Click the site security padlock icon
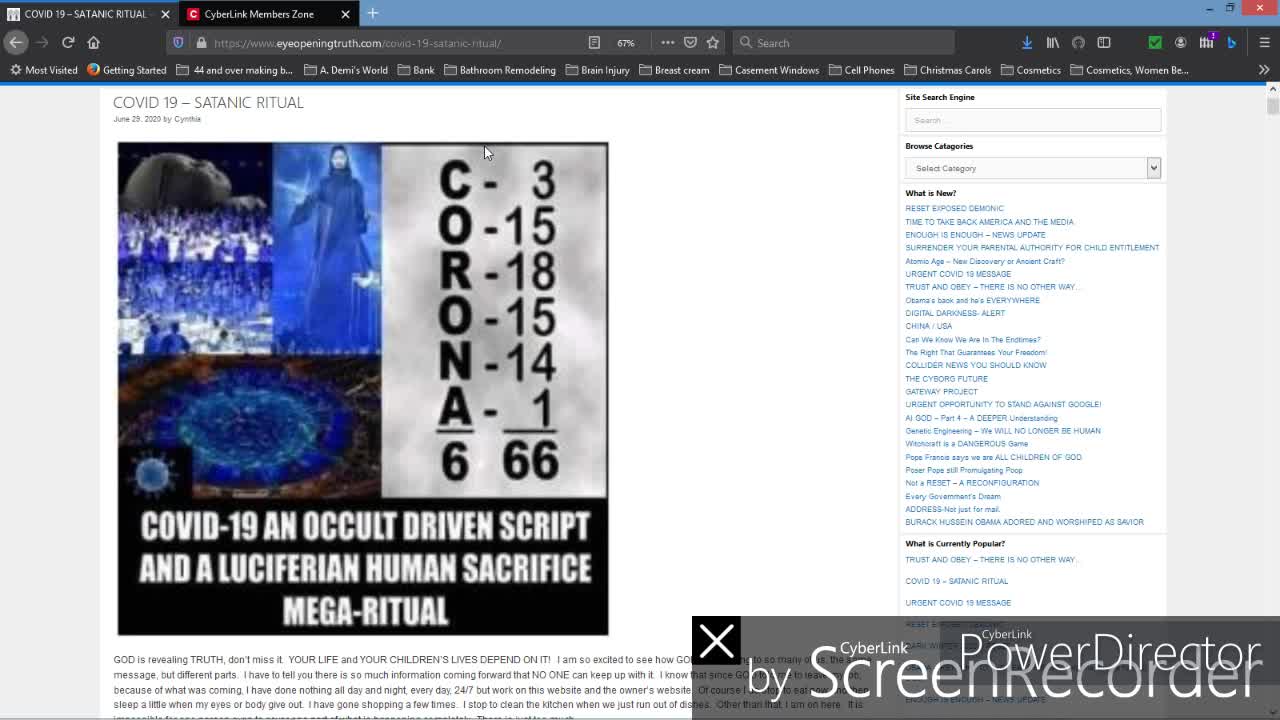The image size is (1280, 720). 201,43
